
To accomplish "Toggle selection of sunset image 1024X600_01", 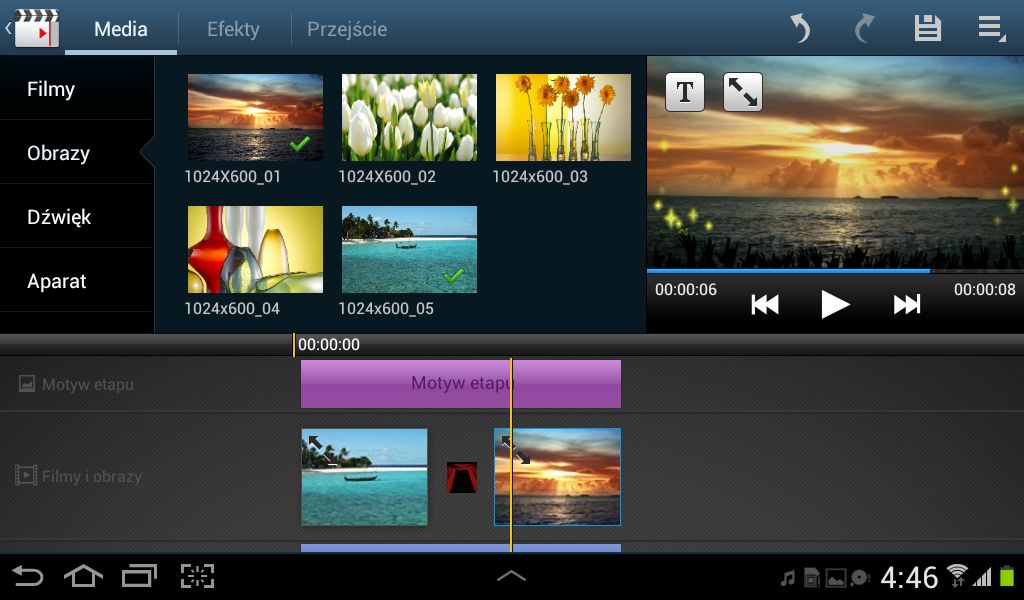I will [x=255, y=118].
